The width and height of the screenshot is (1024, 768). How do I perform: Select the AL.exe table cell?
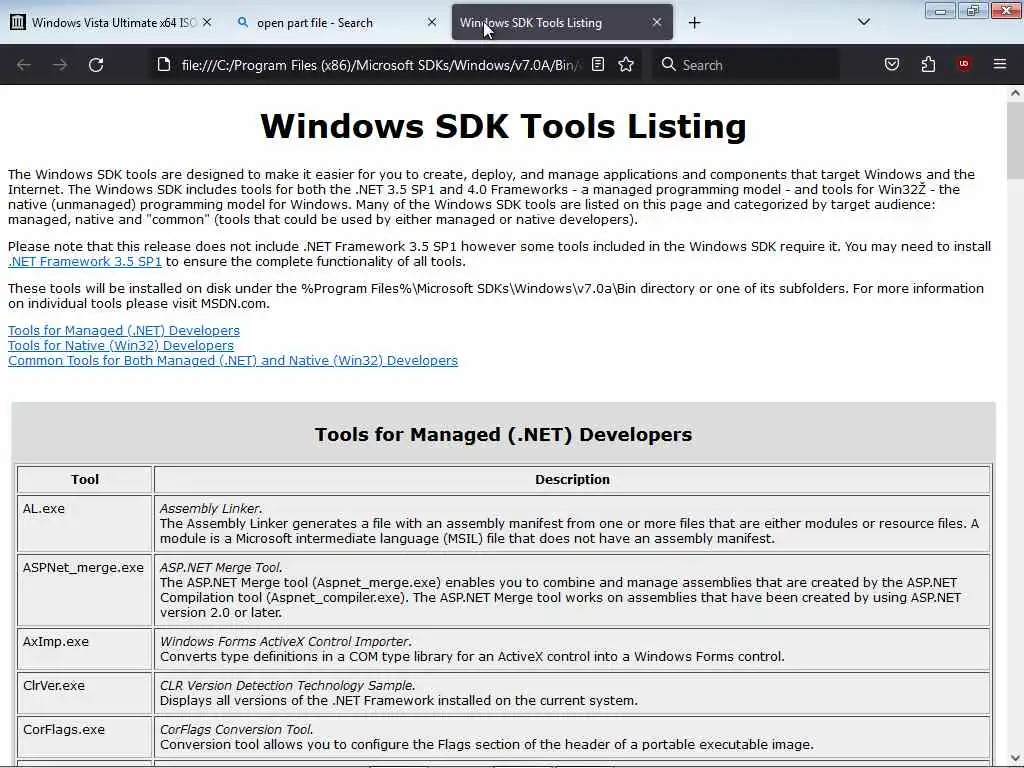click(x=85, y=523)
